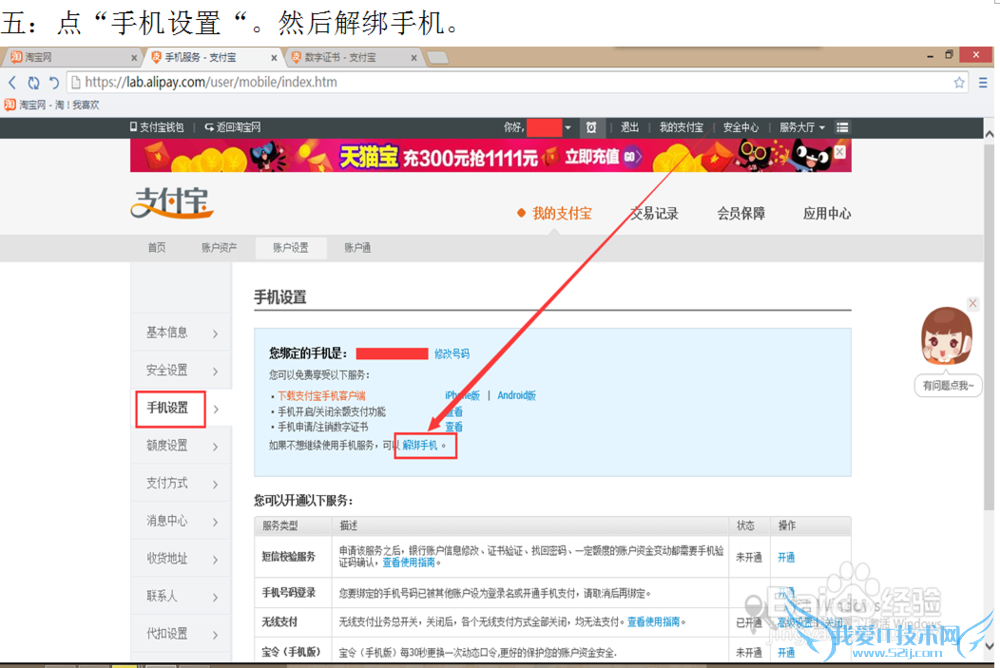
Task: Click the 立即充值 banner button
Action: 602,156
